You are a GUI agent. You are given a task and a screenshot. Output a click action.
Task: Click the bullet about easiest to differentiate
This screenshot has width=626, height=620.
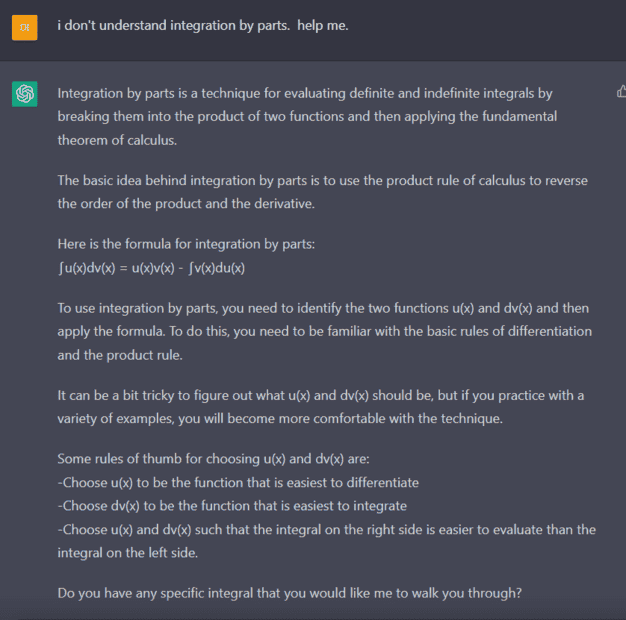pos(238,482)
